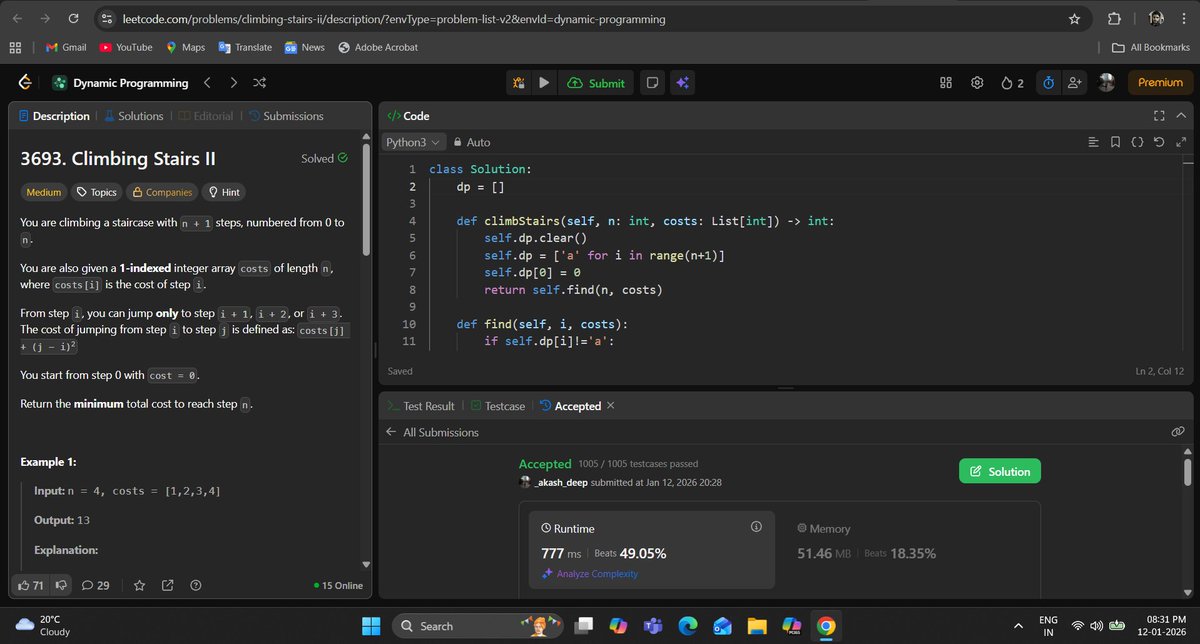The width and height of the screenshot is (1200, 644).
Task: Reveal the Hint
Action: pos(225,192)
